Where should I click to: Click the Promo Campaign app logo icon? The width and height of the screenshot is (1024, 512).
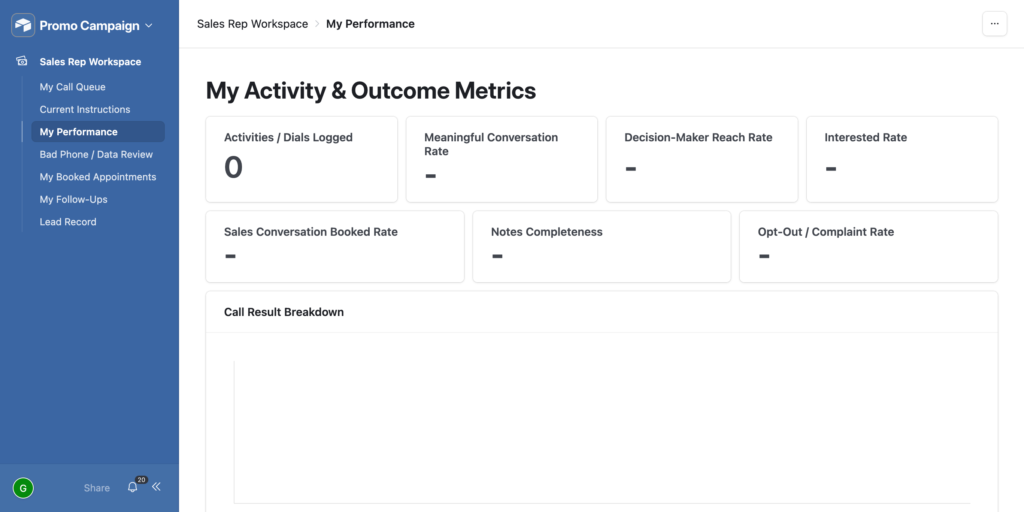coord(23,25)
